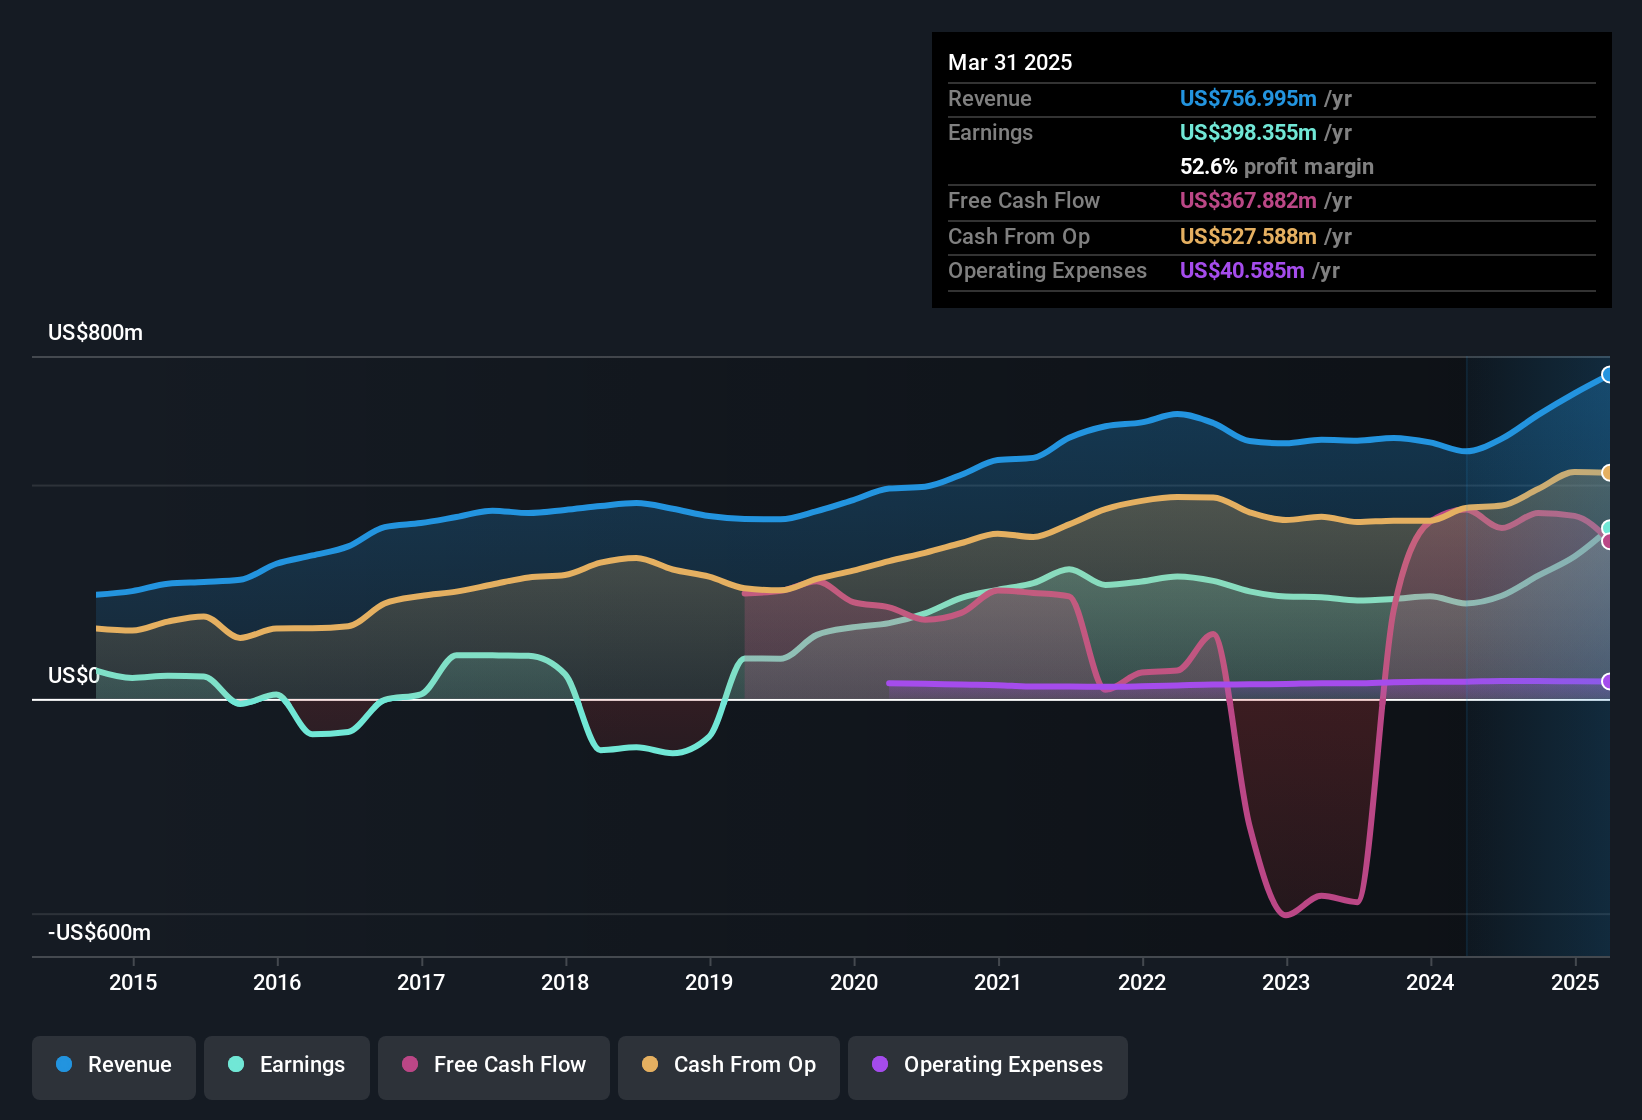Select the Revenue endpoint marker on the chart

[x=1608, y=375]
